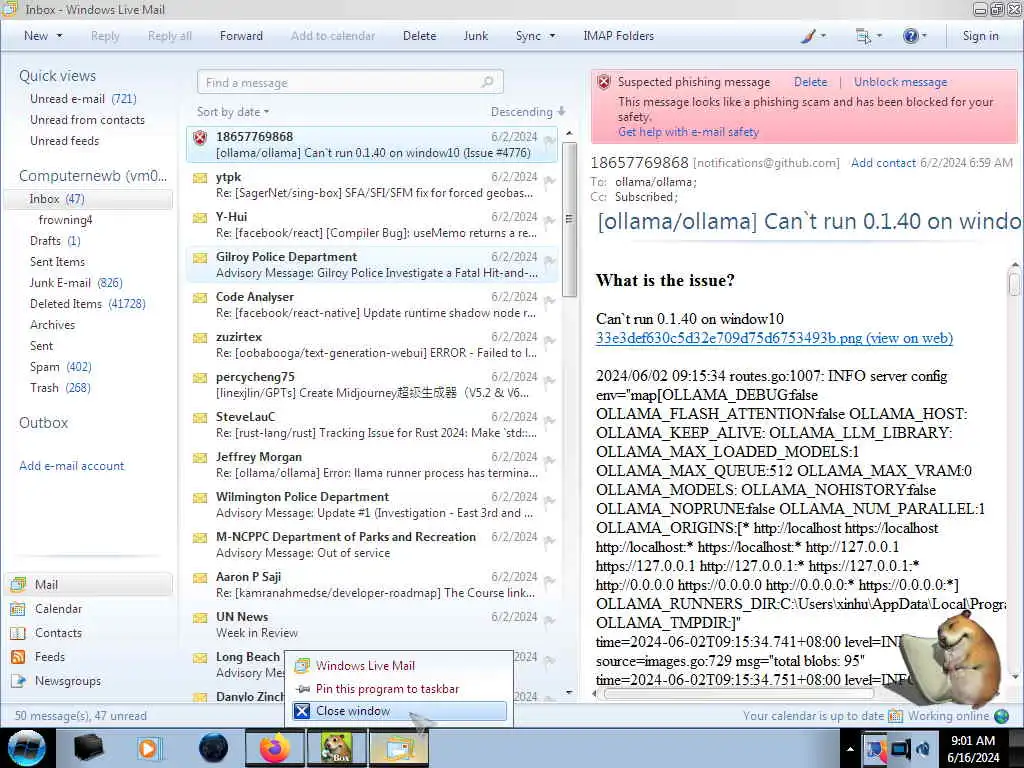This screenshot has height=768, width=1024.
Task: Flag the SteveLauC message
Action: tap(549, 421)
